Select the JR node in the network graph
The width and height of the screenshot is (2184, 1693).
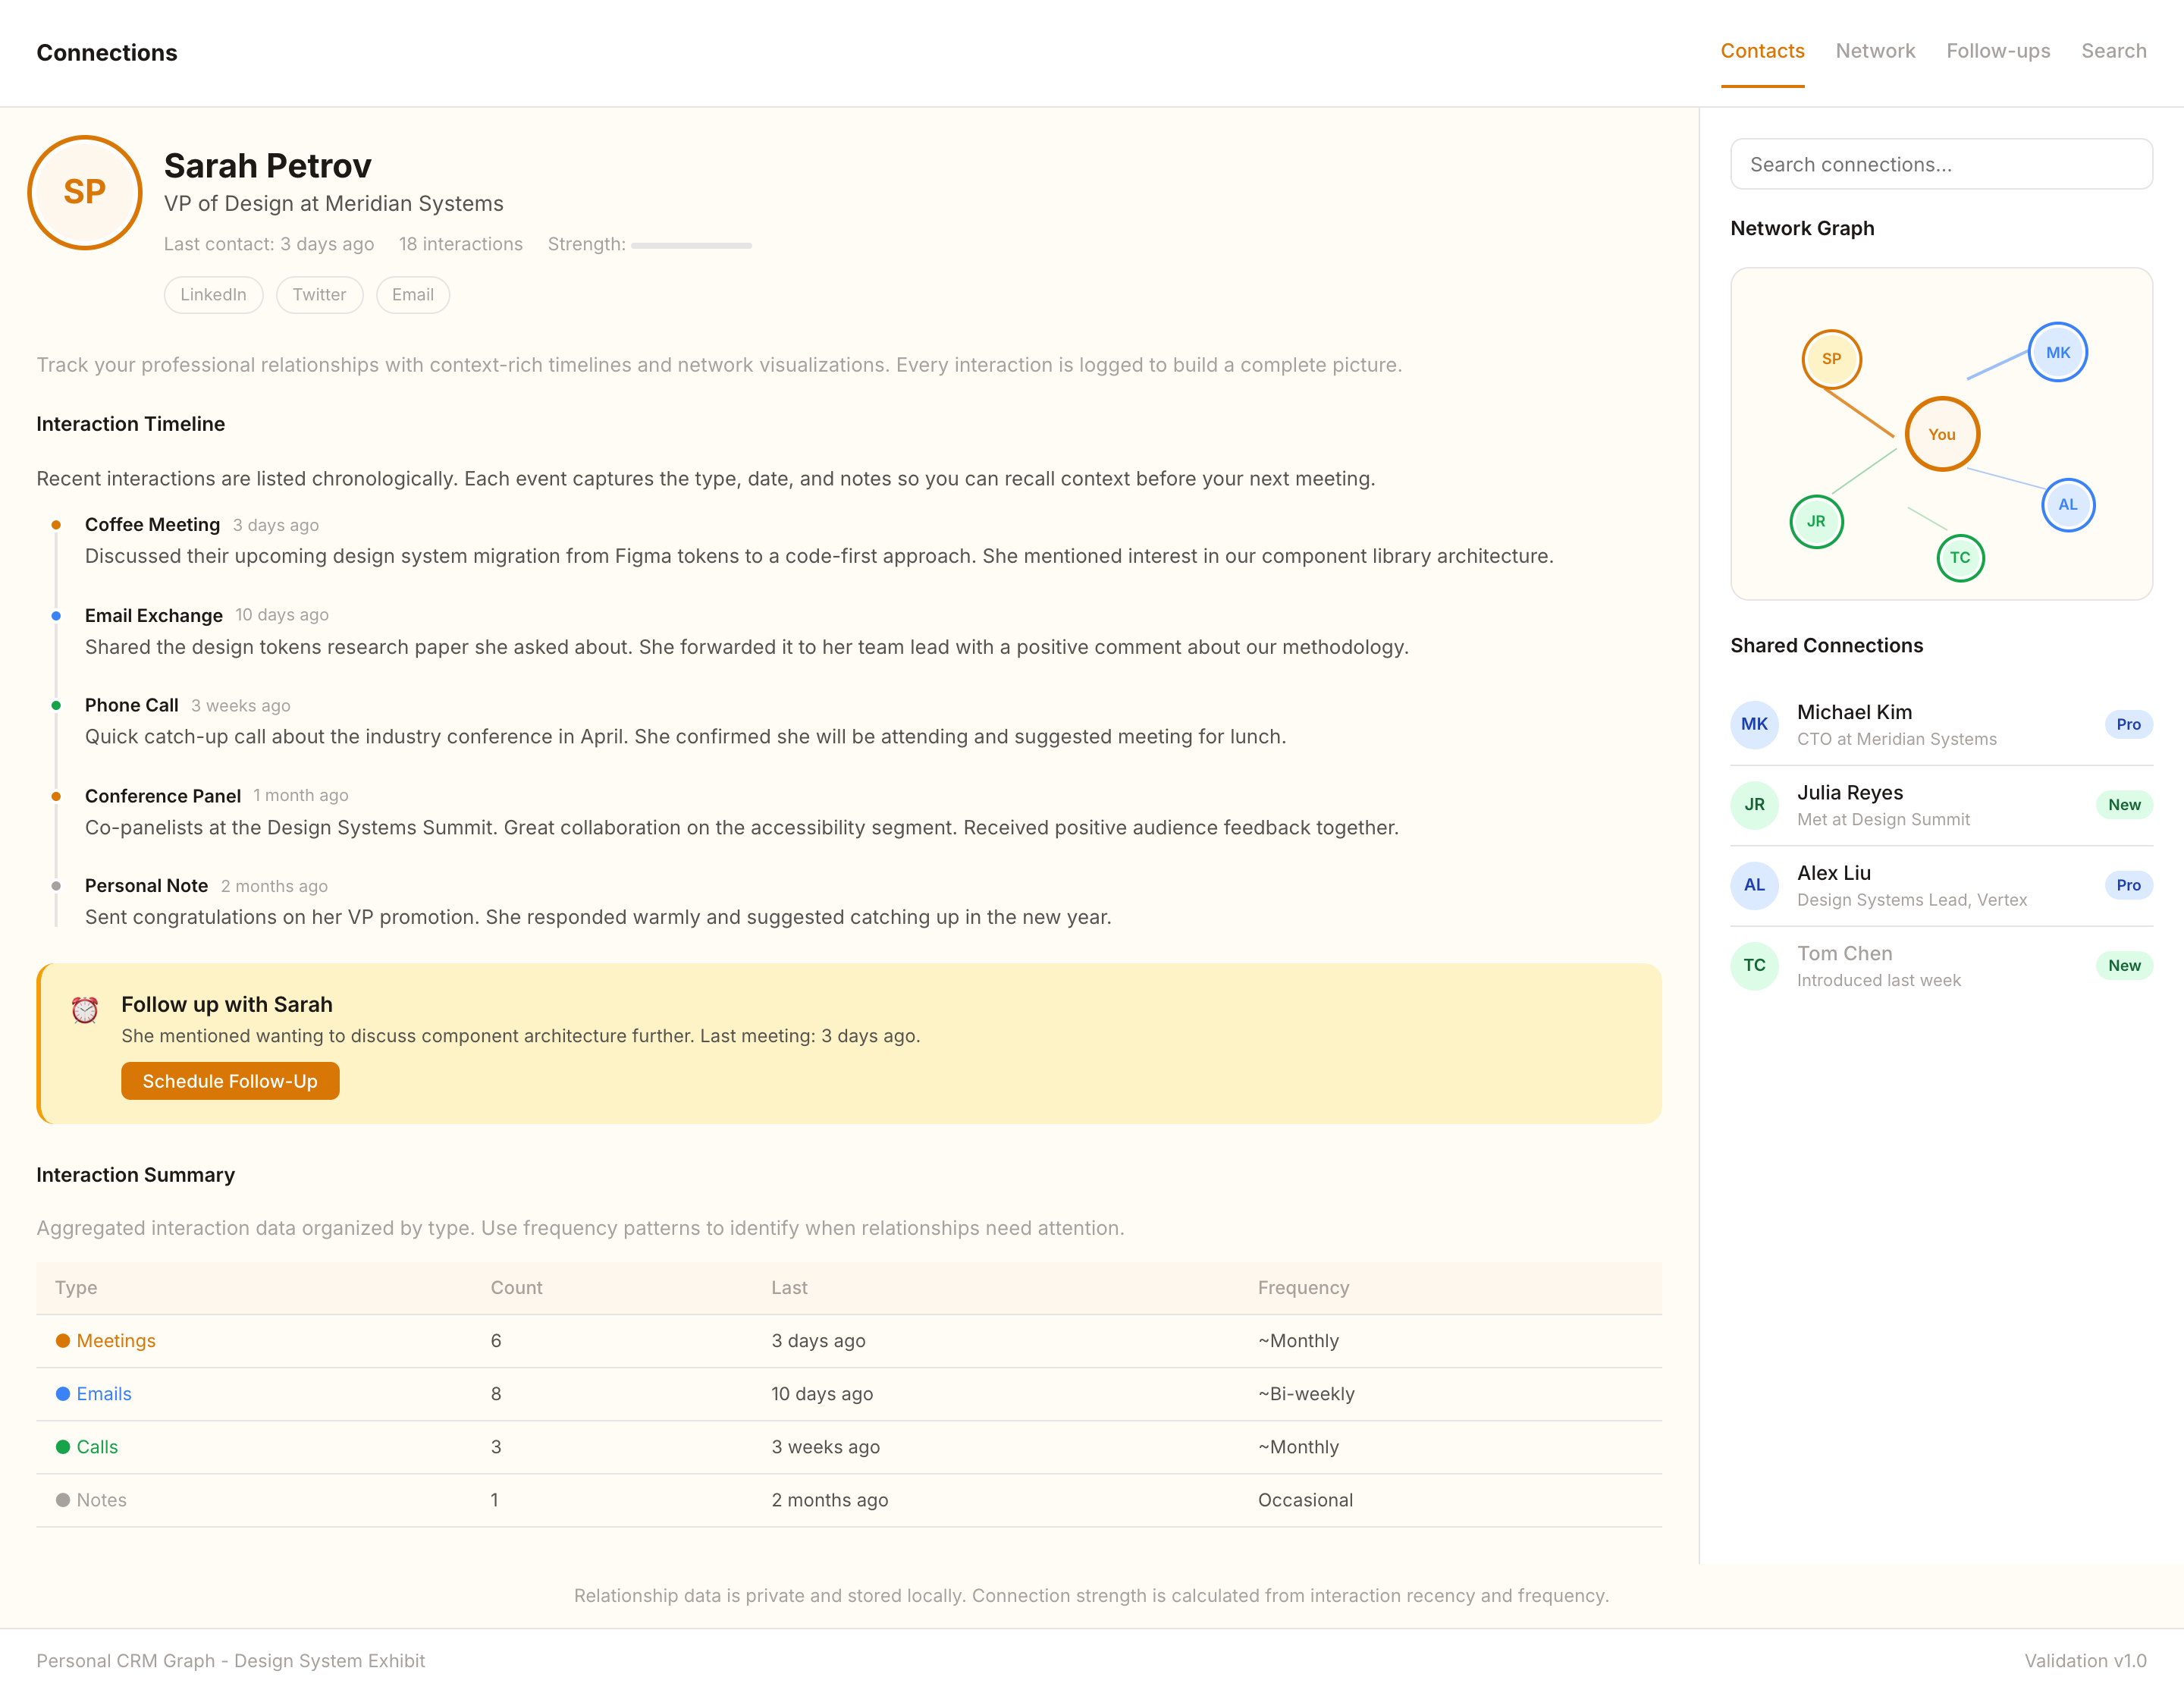1816,521
